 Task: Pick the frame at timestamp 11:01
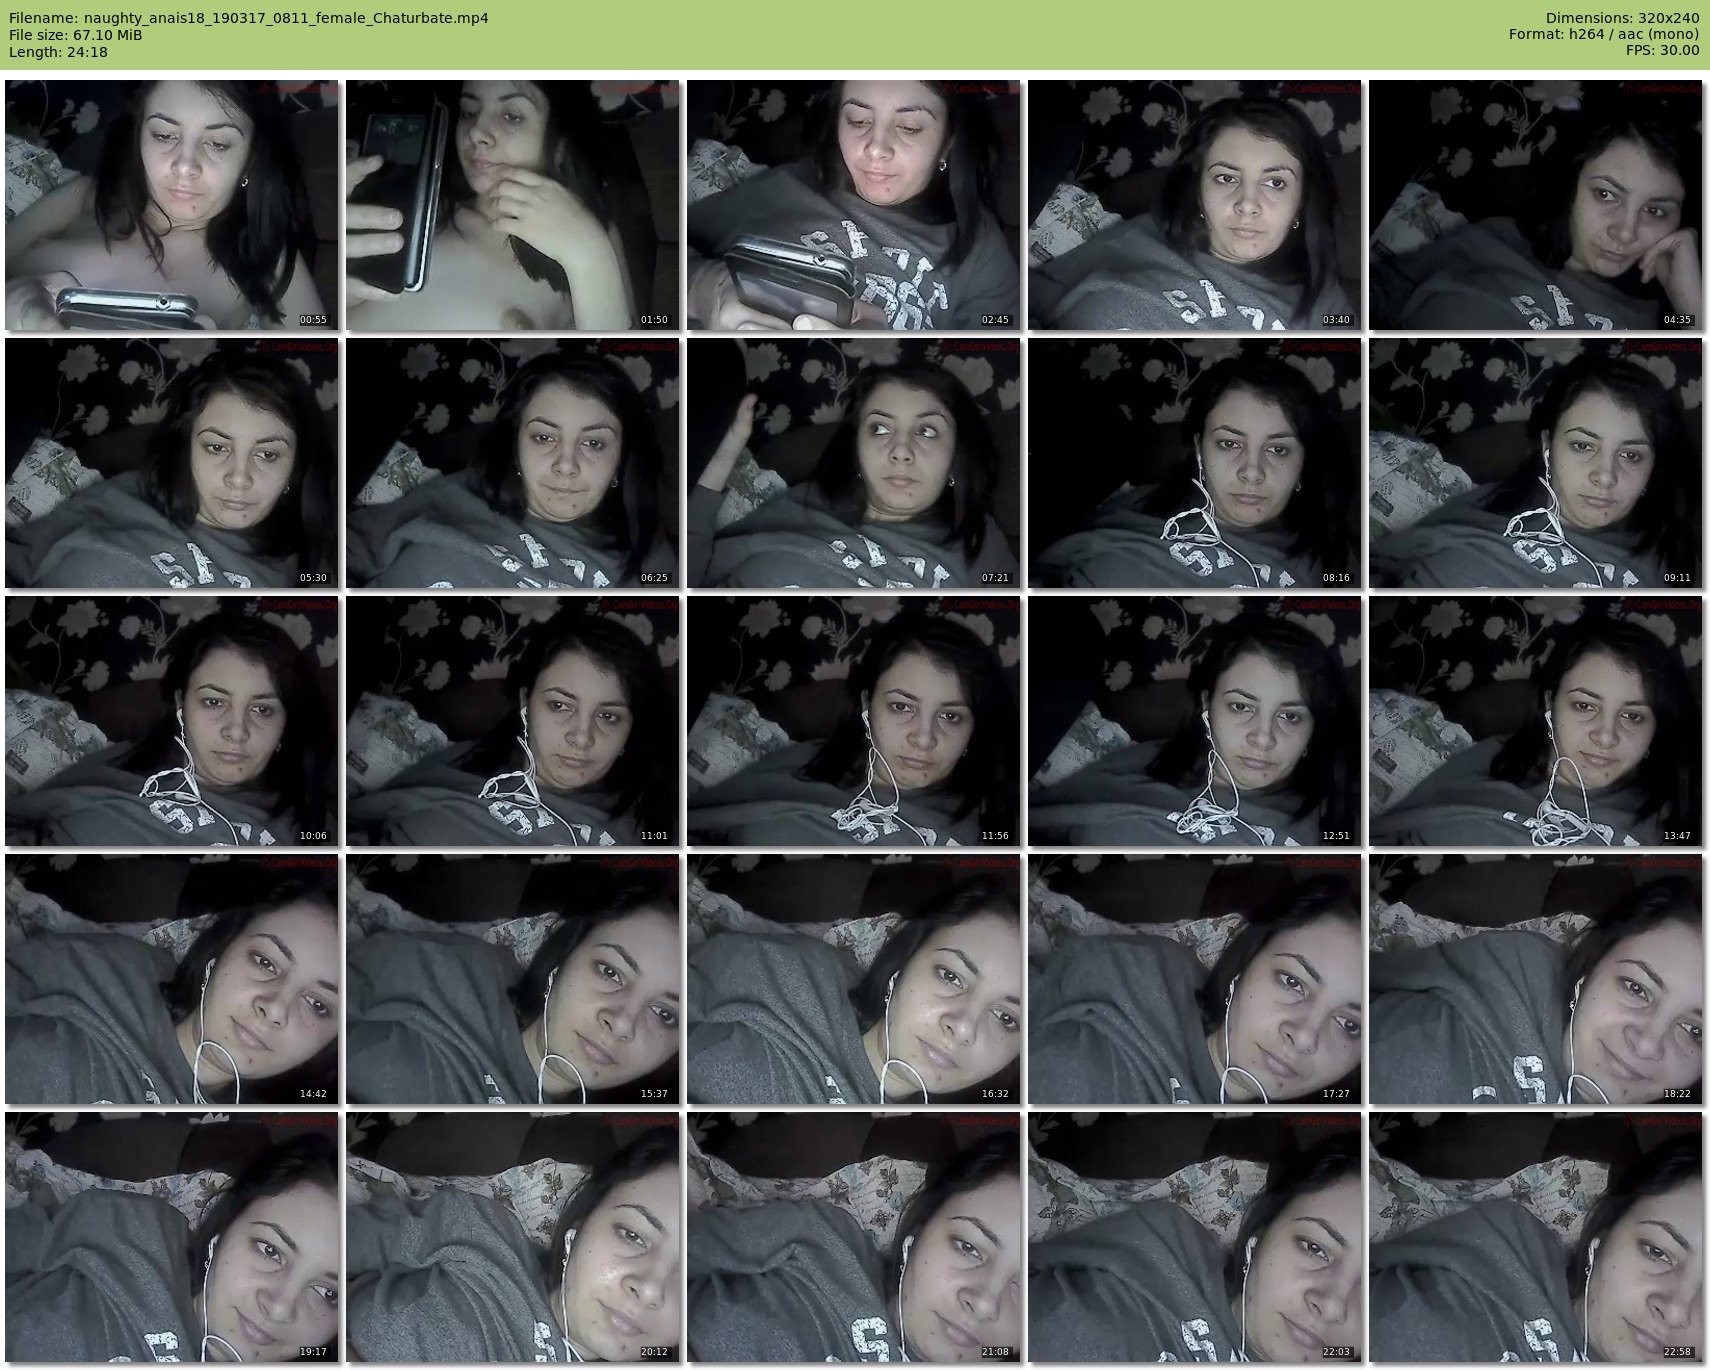(x=513, y=721)
